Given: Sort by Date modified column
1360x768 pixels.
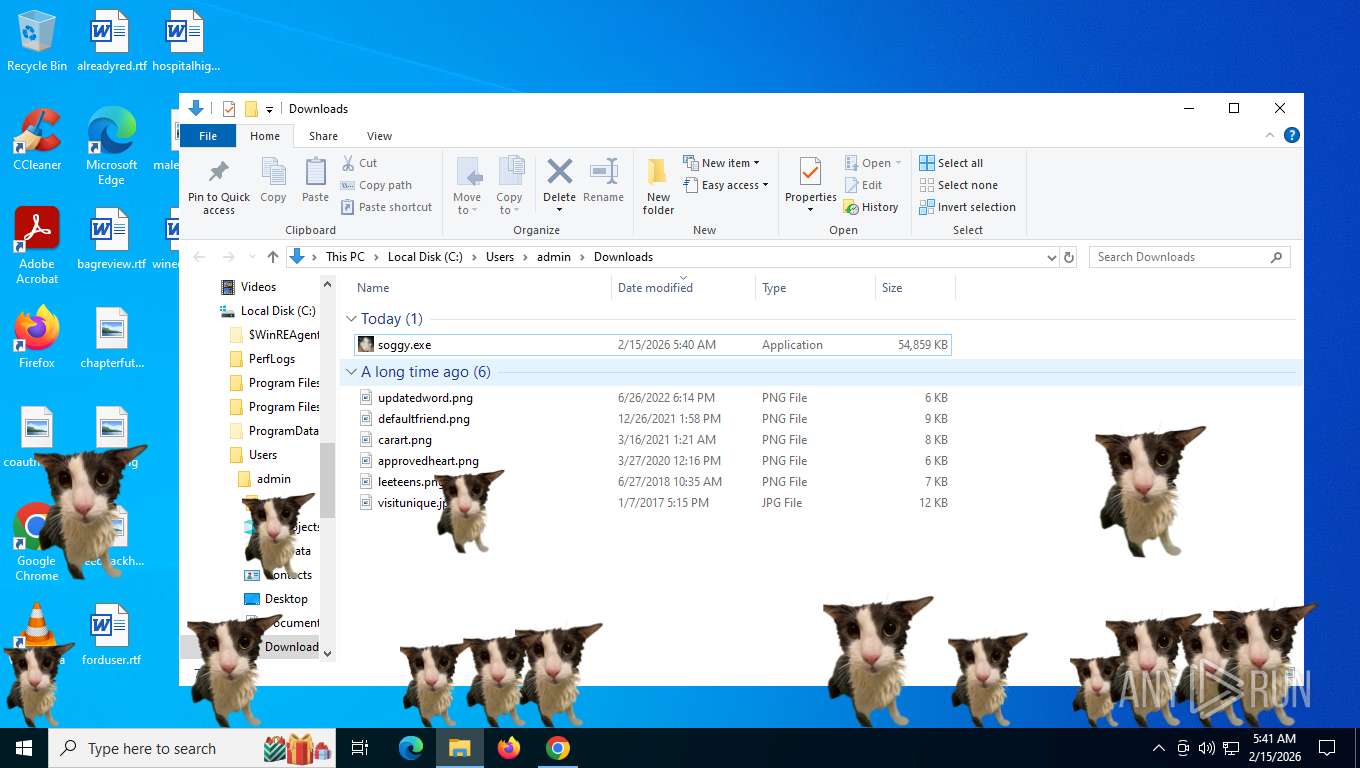Looking at the screenshot, I should [x=655, y=288].
